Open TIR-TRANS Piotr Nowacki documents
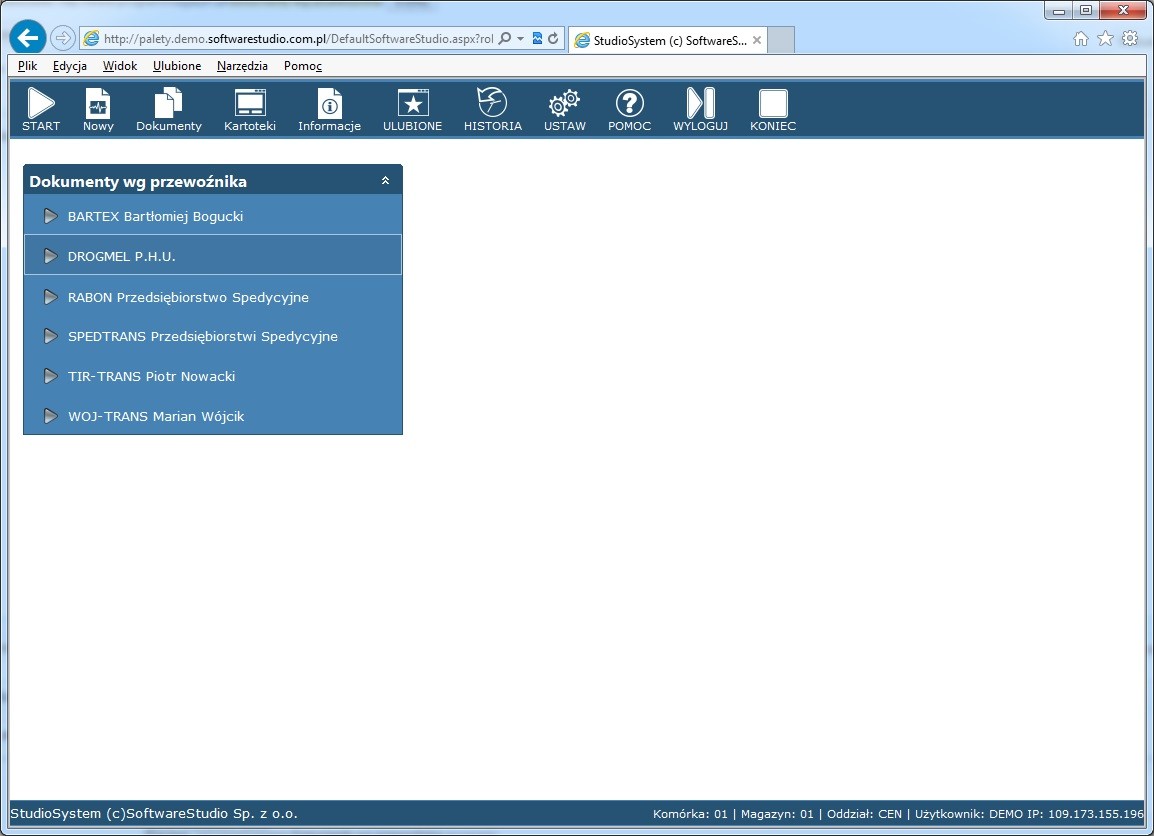Screen dimensions: 1154x836 tap(213, 375)
